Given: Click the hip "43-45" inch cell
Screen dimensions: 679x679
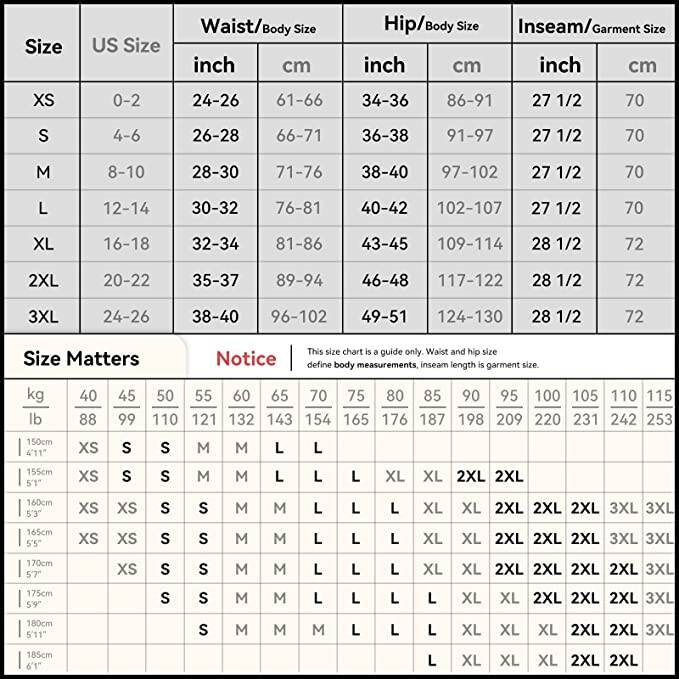Looking at the screenshot, I should 385,245.
